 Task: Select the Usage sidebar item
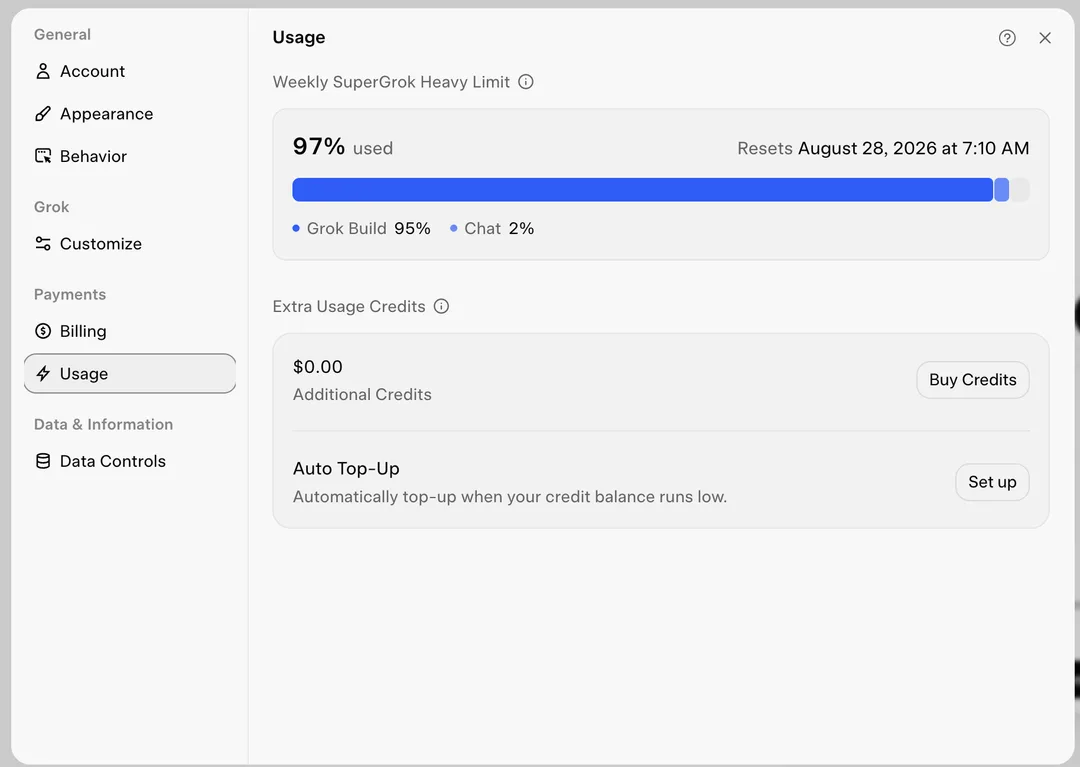[129, 374]
